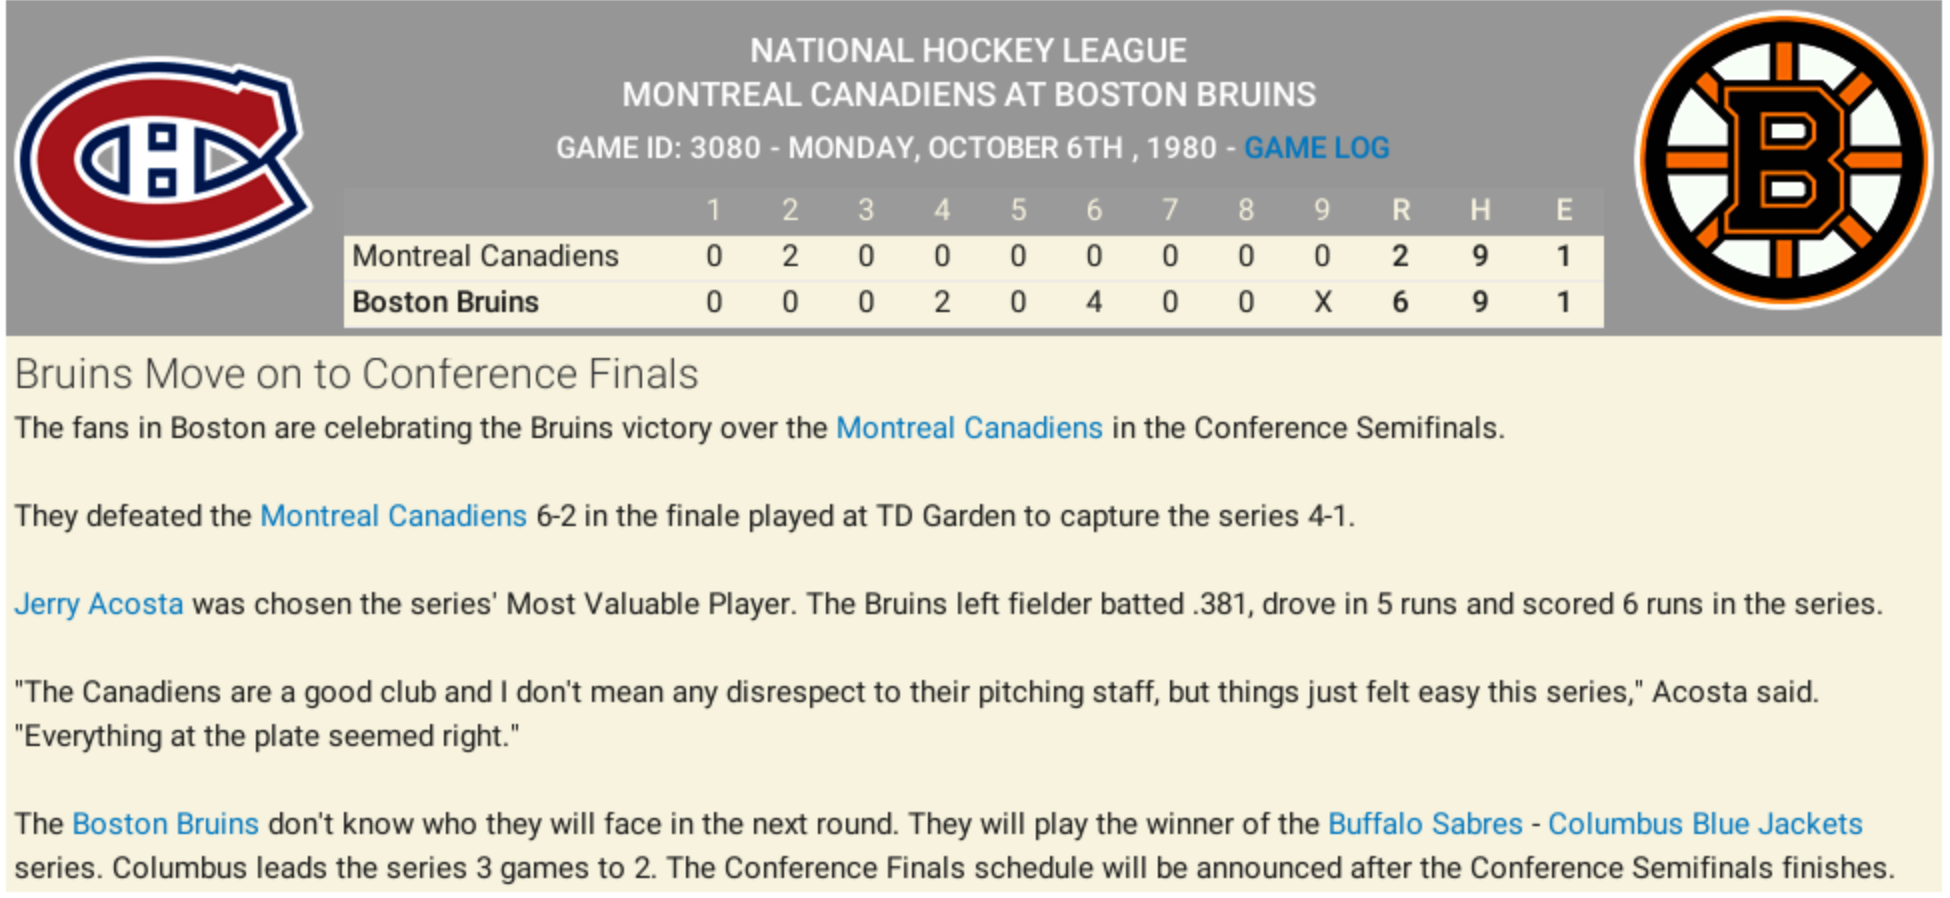This screenshot has width=1950, height=898.
Task: Click the Bruins' sixth-inning score of 4
Action: 1094,302
